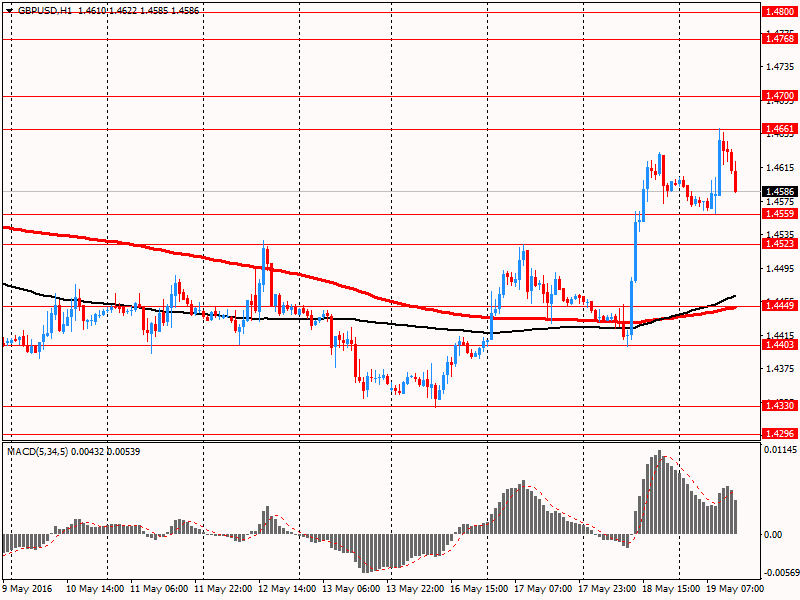Click the 13 May 06:00 time label

tap(352, 589)
